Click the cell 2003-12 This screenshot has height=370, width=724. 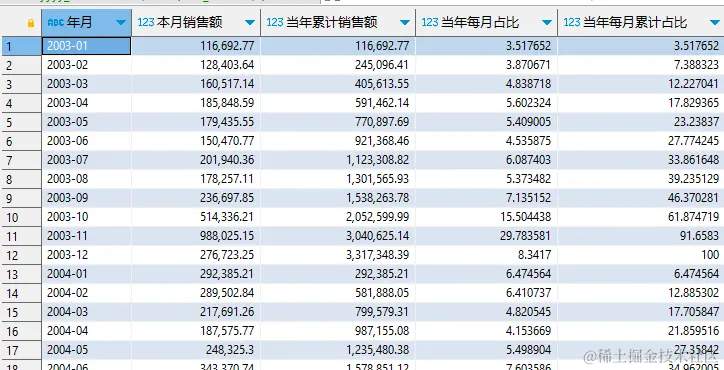[x=86, y=255]
